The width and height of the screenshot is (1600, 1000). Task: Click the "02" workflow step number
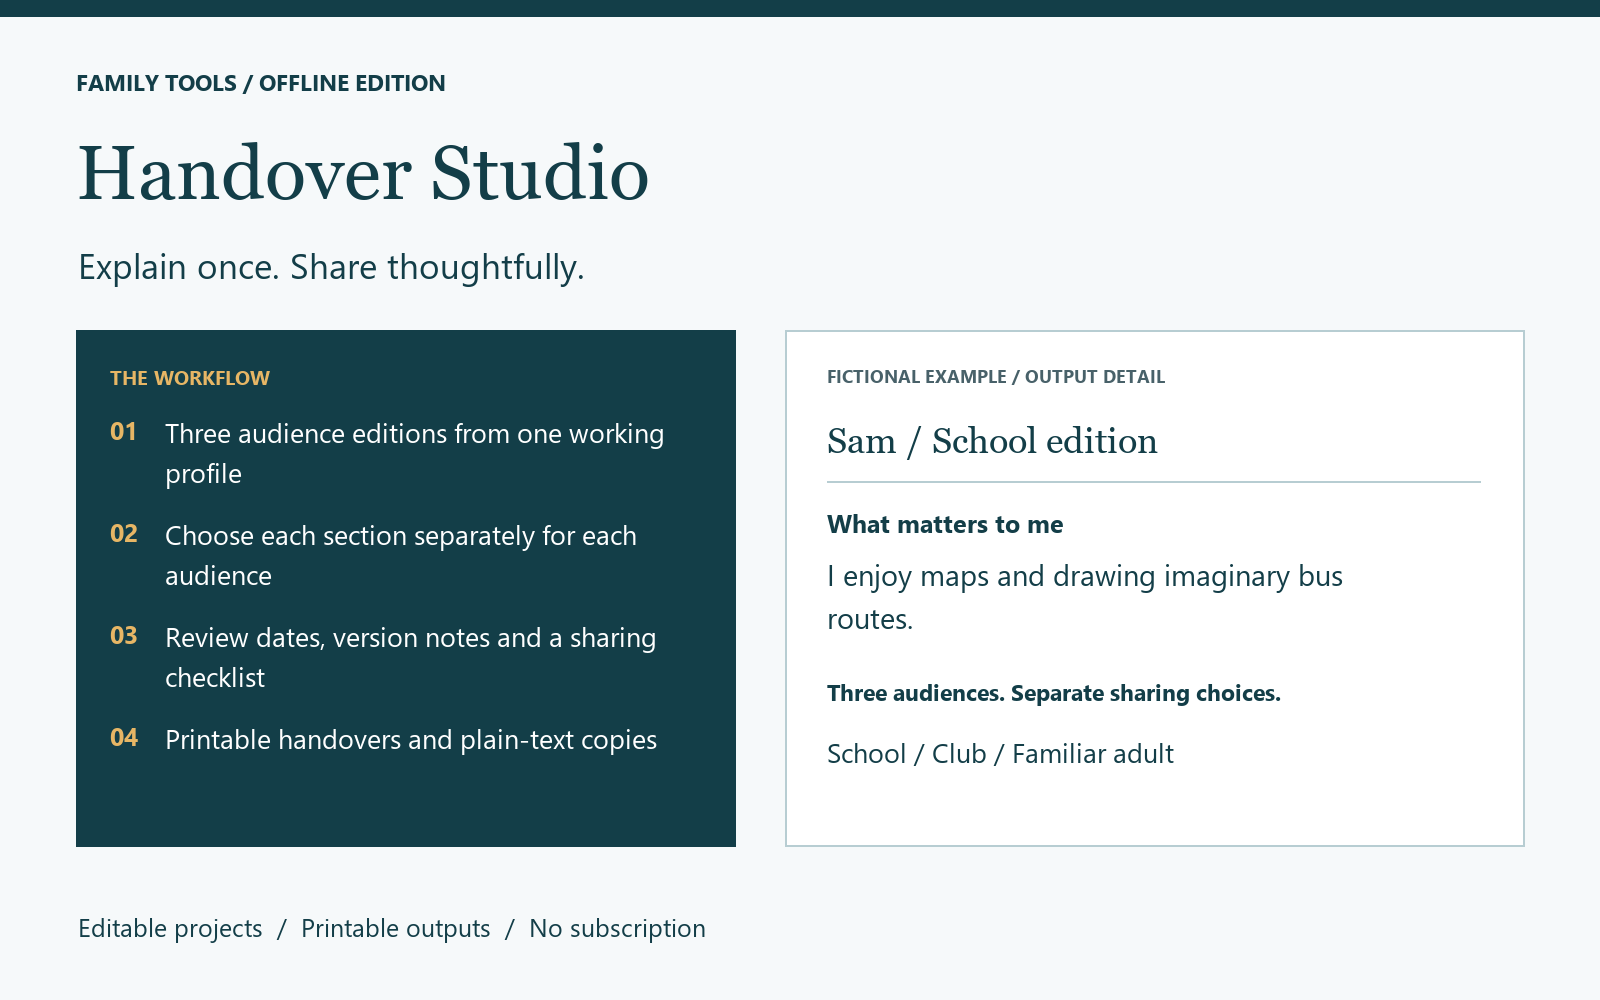(124, 534)
